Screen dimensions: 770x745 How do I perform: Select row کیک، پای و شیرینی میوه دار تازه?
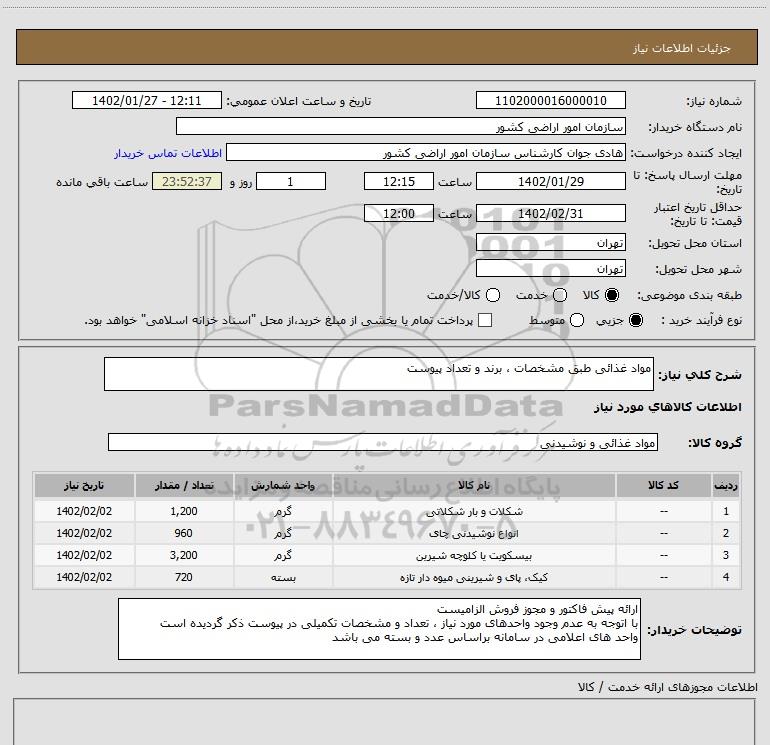click(x=387, y=578)
